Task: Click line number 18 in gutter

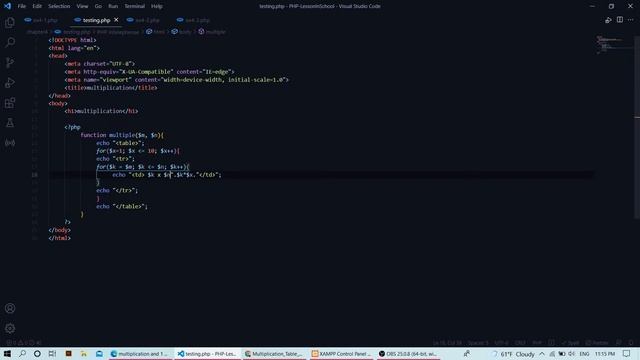Action: click(35, 175)
